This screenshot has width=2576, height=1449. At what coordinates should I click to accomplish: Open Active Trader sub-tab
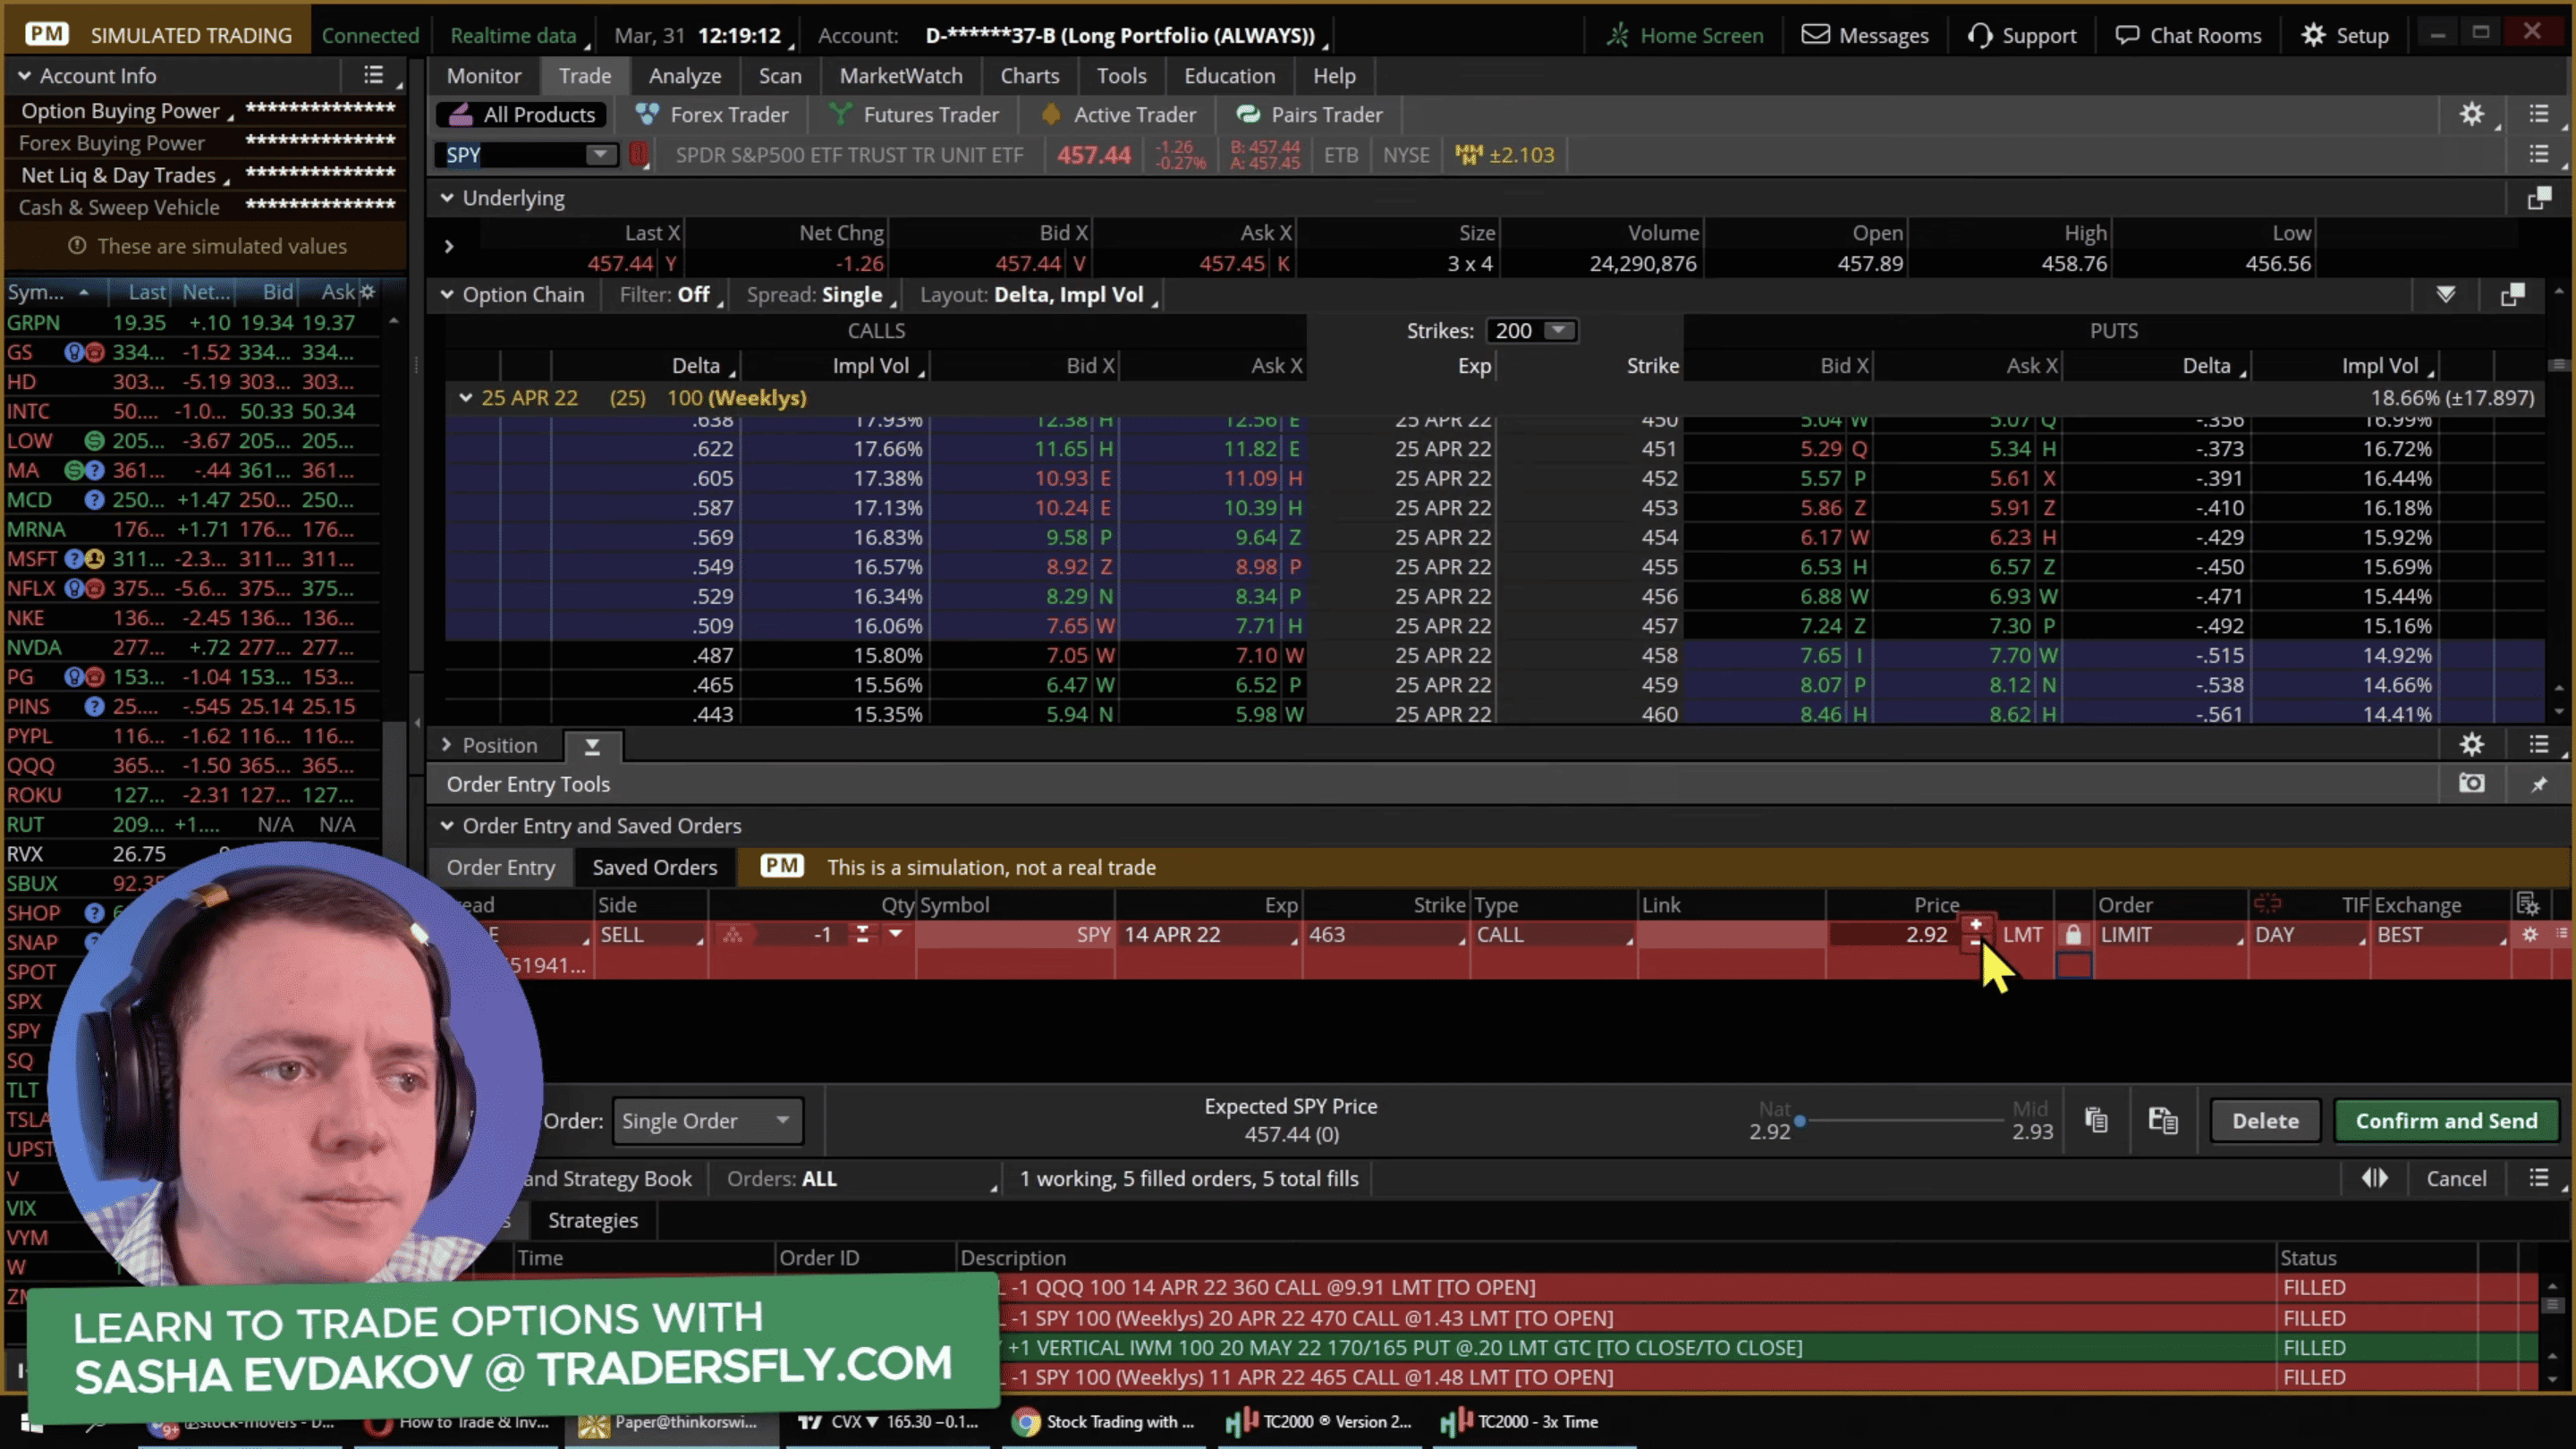(1118, 115)
